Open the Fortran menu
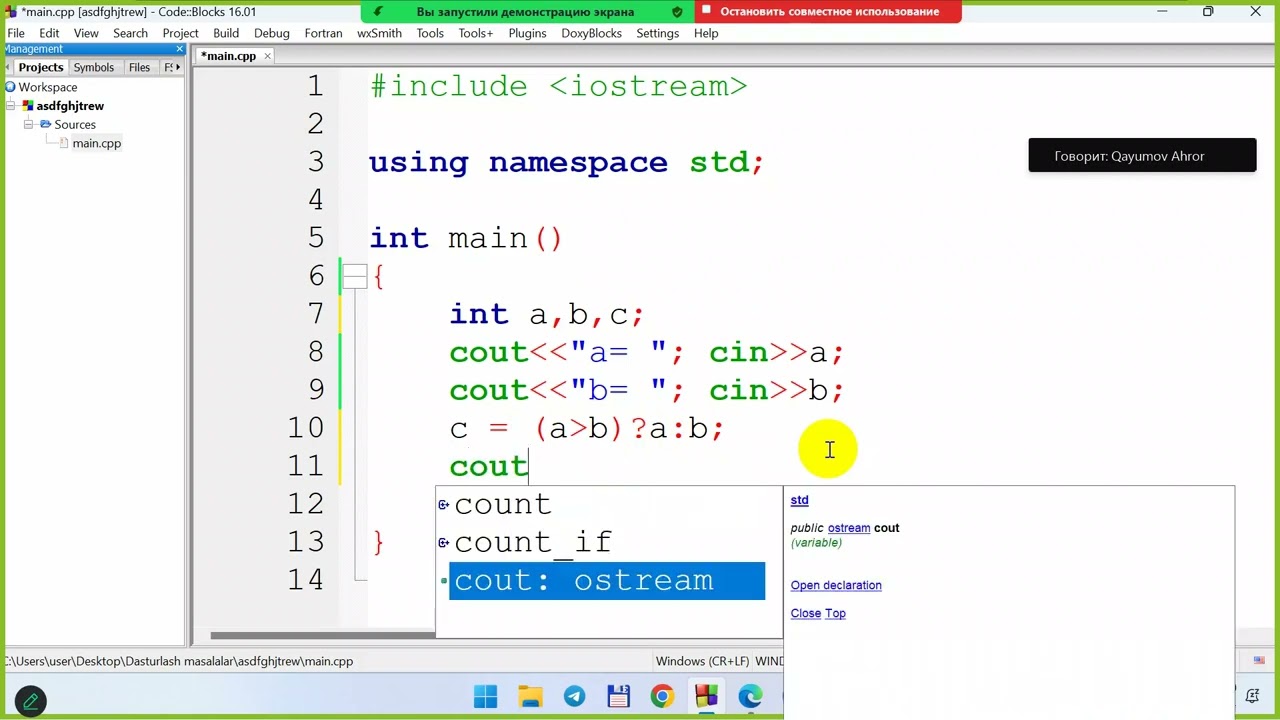This screenshot has width=1280, height=720. point(323,33)
